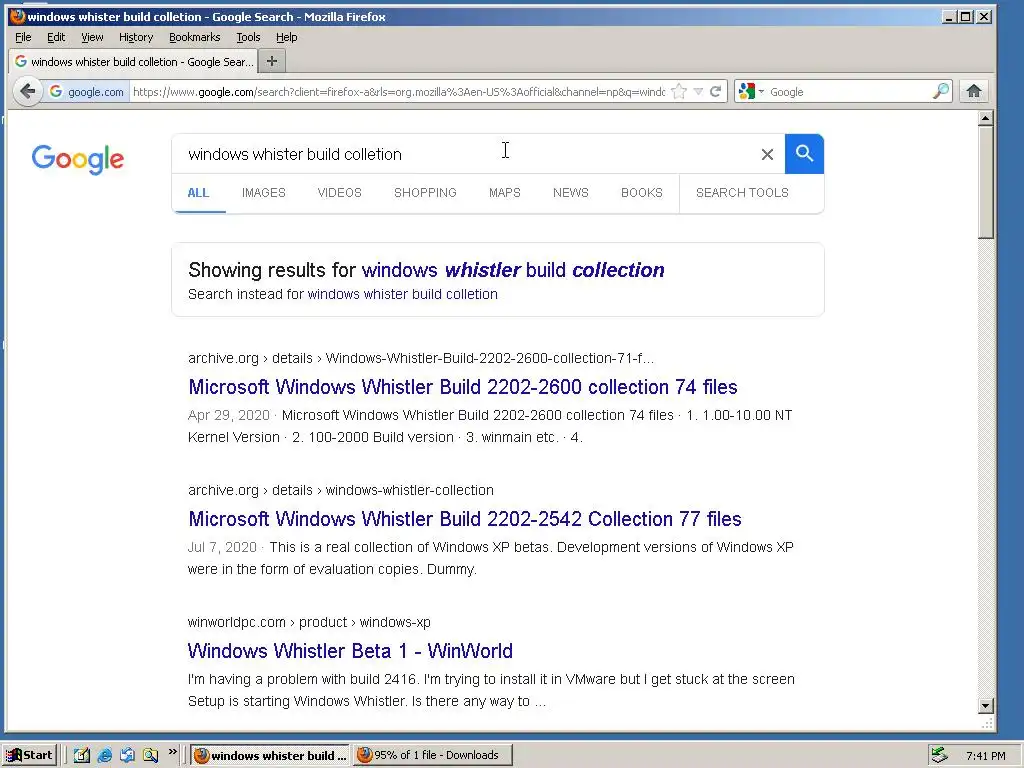Launch Internet Explorer from Quick Launch
Image resolution: width=1024 pixels, height=768 pixels.
point(104,755)
